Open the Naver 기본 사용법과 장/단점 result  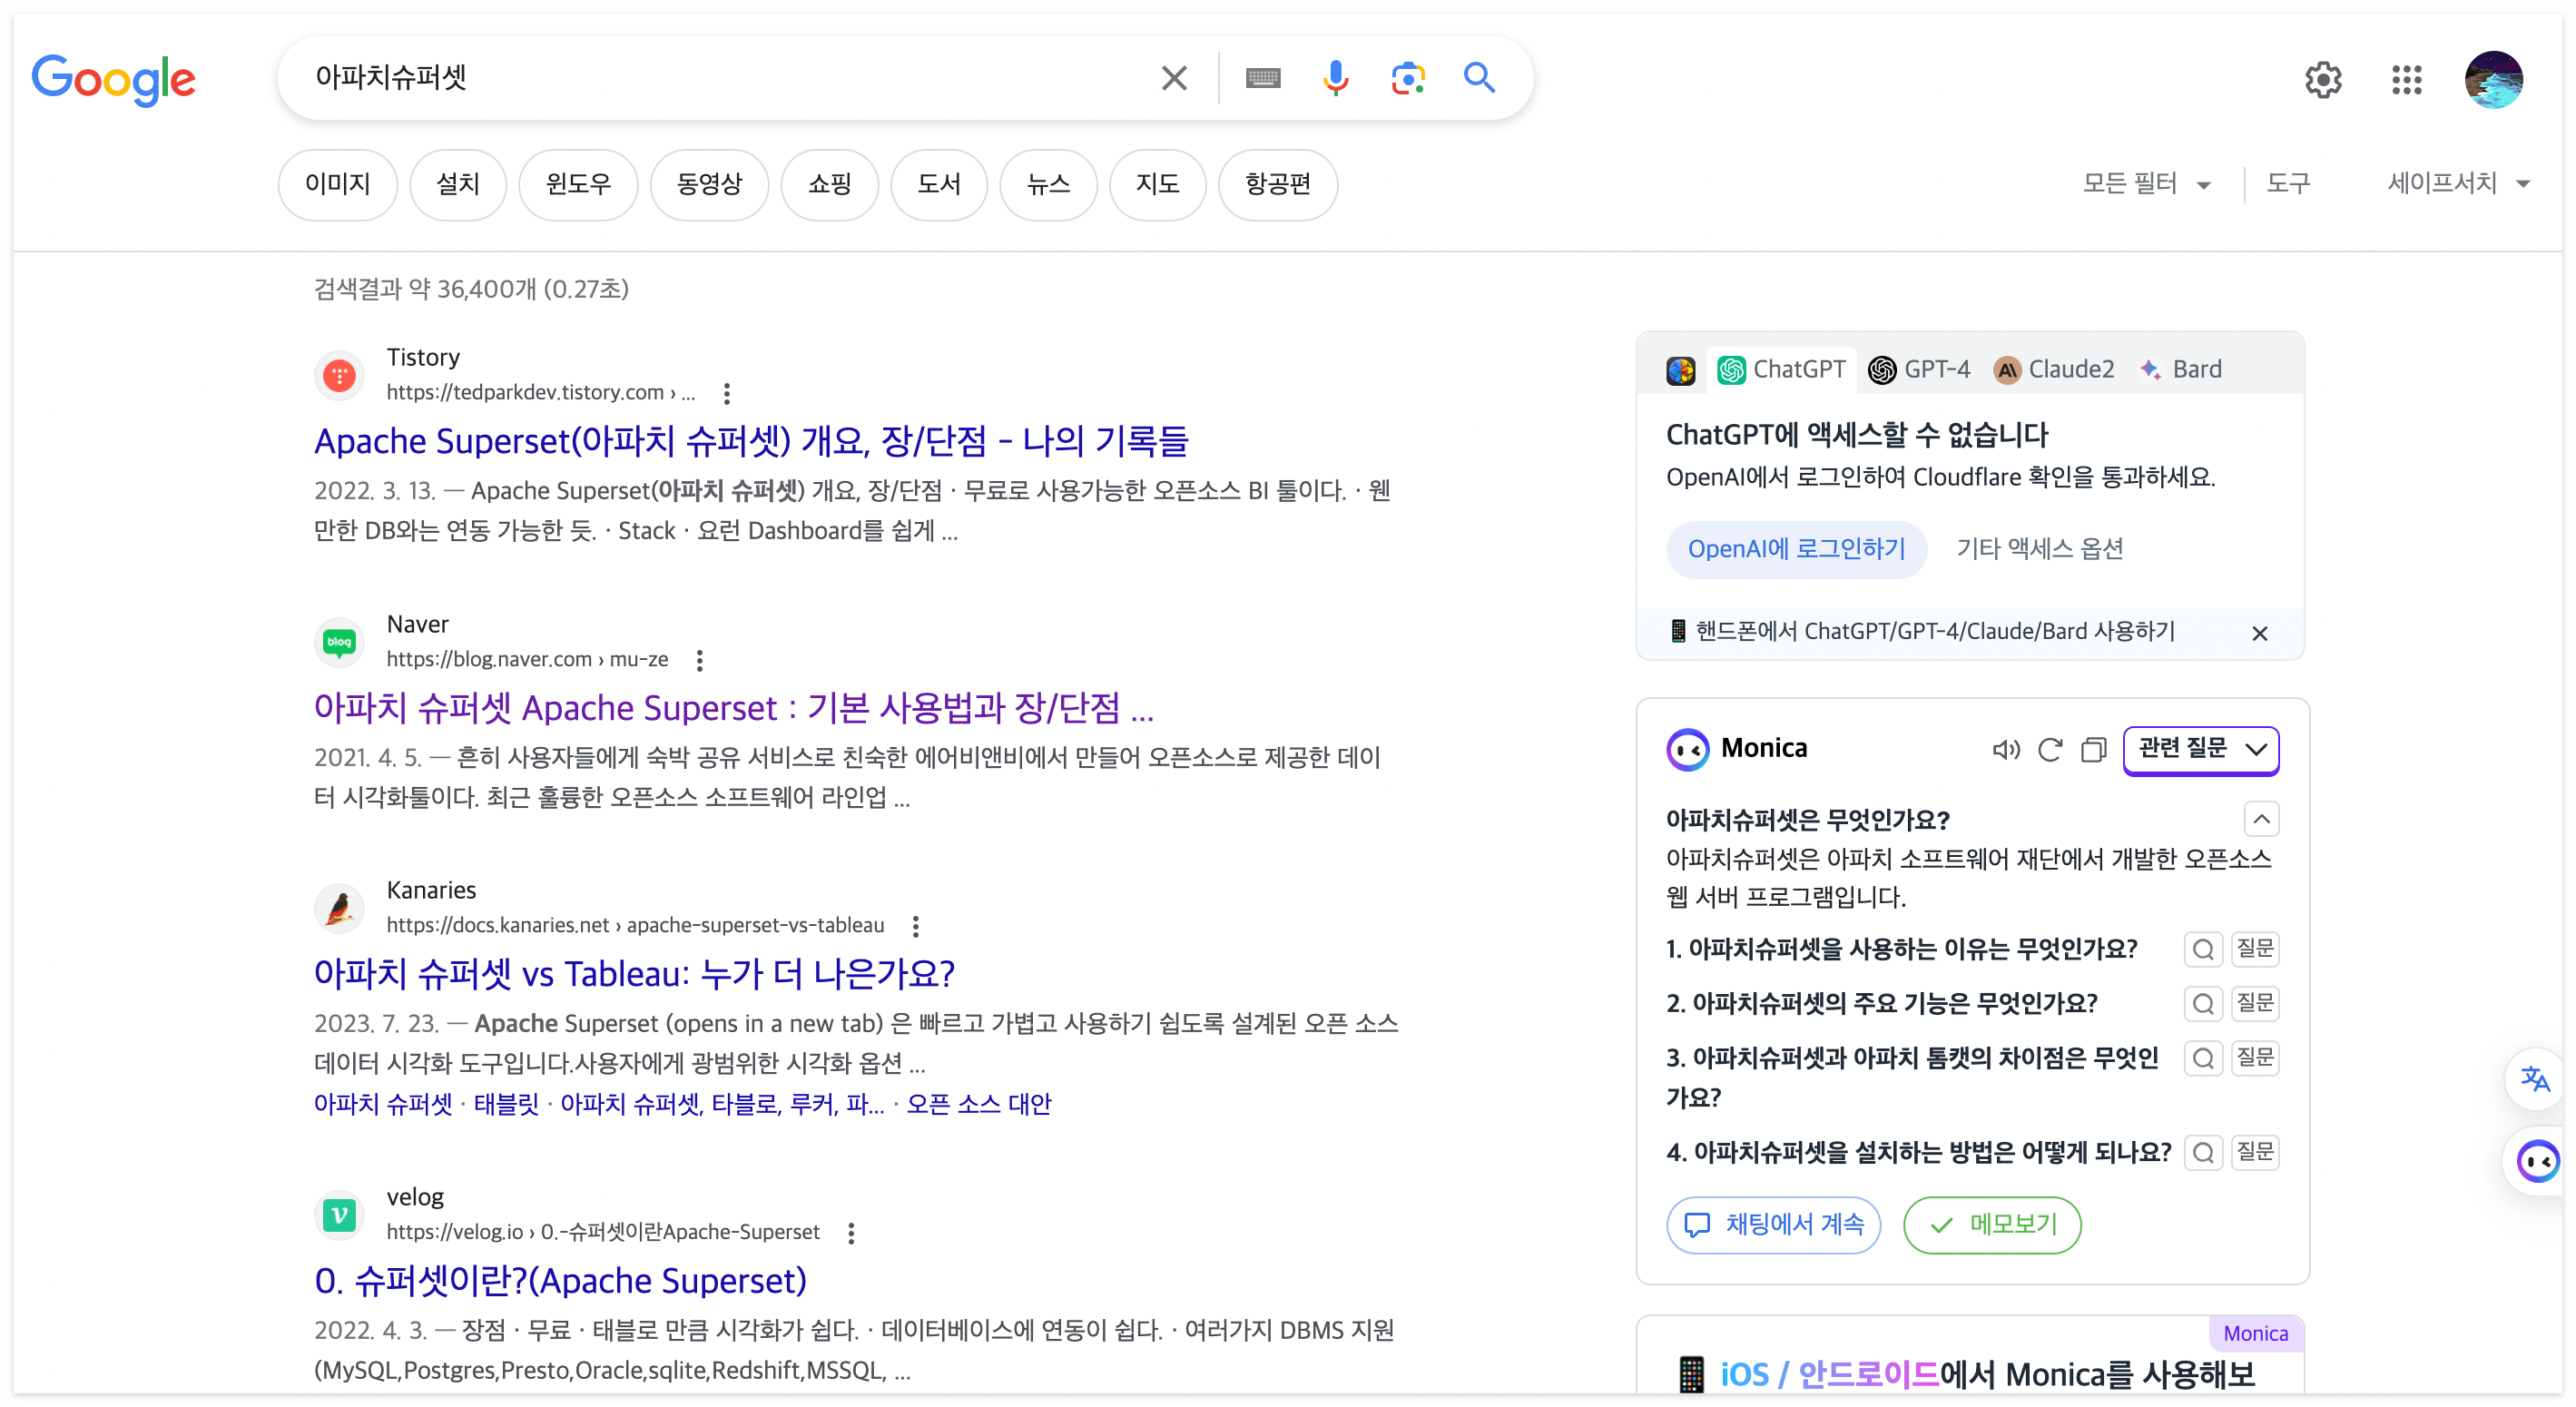coord(734,708)
